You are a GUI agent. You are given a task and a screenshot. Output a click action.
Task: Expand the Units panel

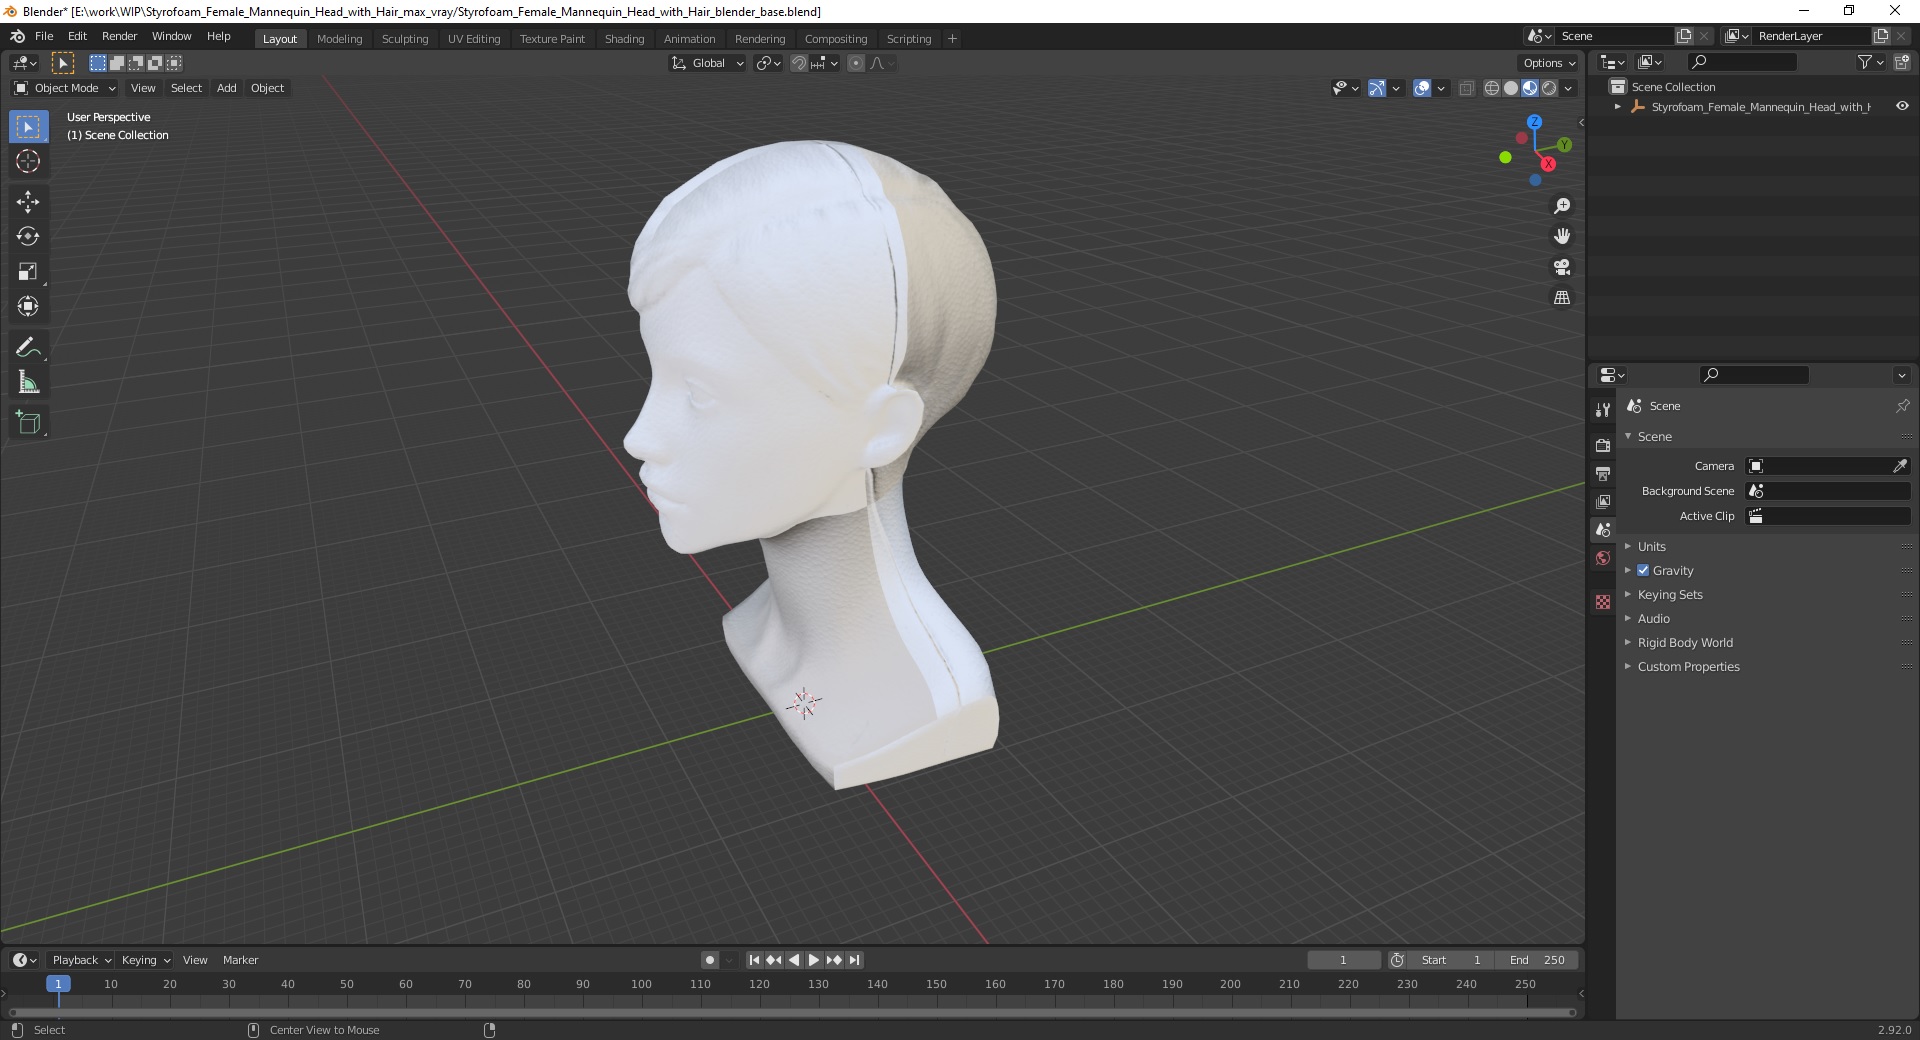1652,546
